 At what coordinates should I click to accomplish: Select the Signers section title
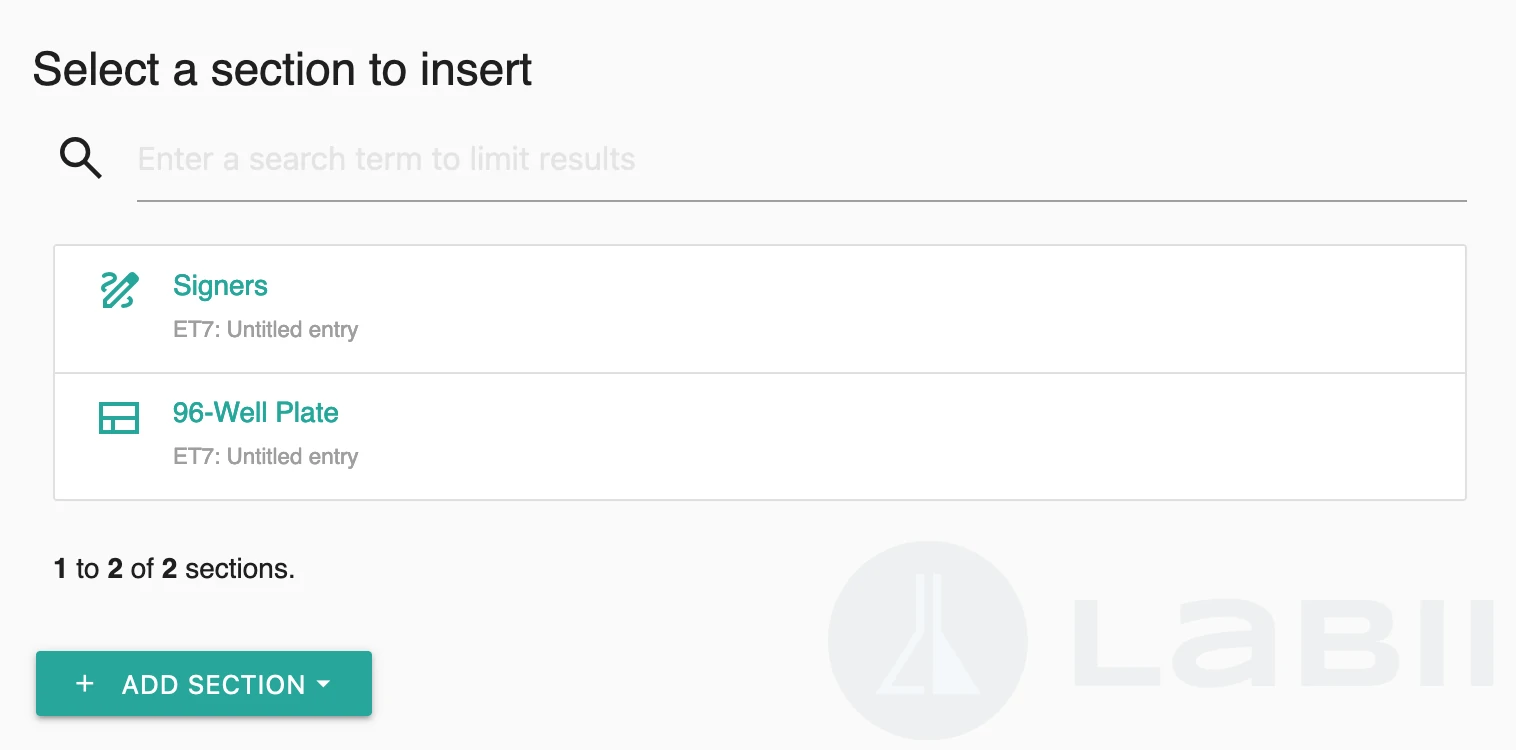220,286
